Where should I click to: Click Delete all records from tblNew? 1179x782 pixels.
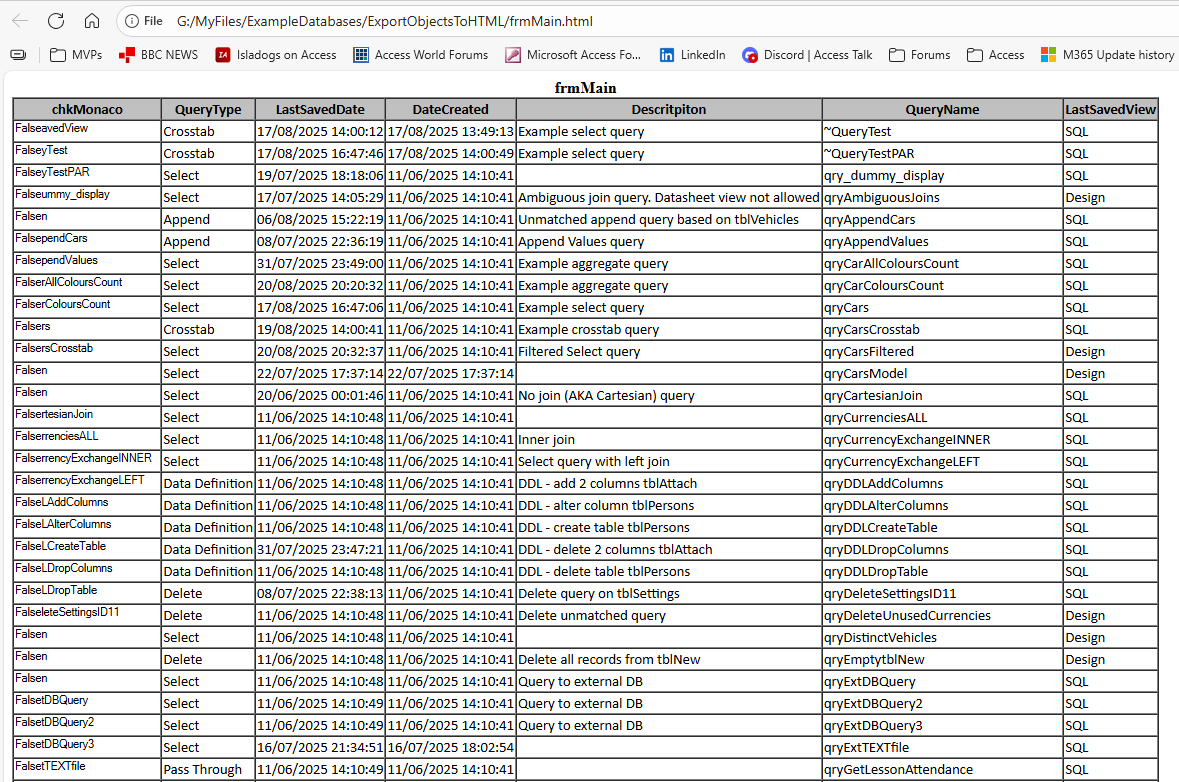669,659
